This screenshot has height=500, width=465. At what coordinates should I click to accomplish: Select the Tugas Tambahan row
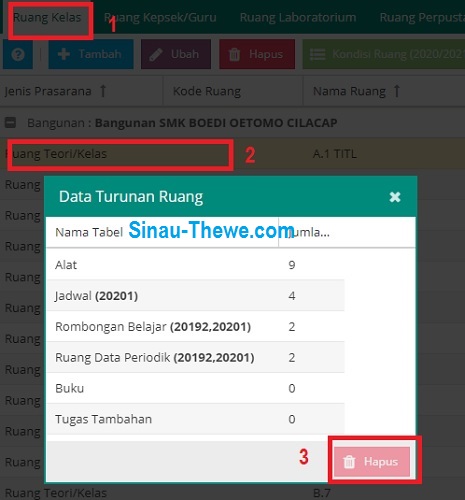195,419
